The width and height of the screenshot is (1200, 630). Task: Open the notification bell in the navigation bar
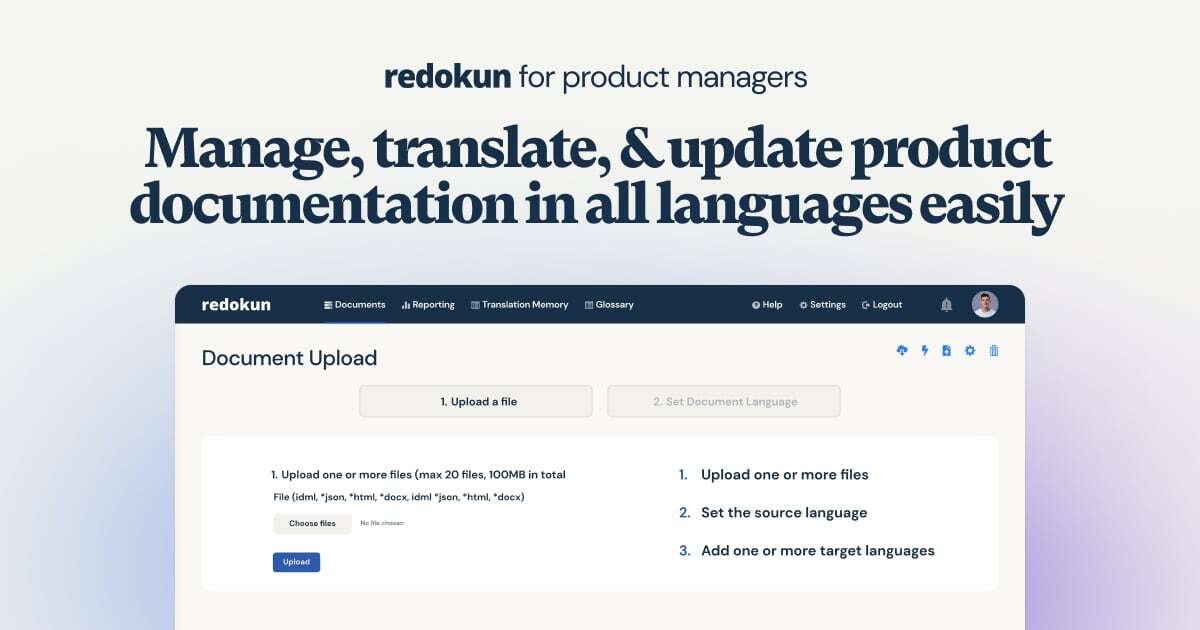pyautogui.click(x=946, y=305)
